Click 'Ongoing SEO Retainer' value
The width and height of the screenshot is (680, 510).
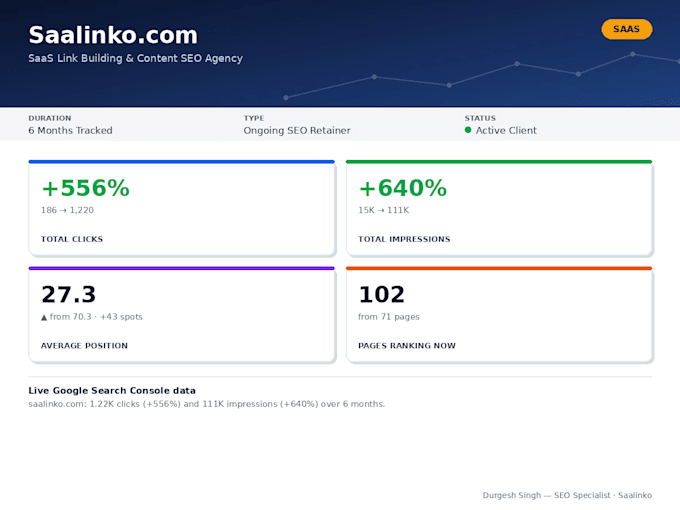click(x=297, y=130)
